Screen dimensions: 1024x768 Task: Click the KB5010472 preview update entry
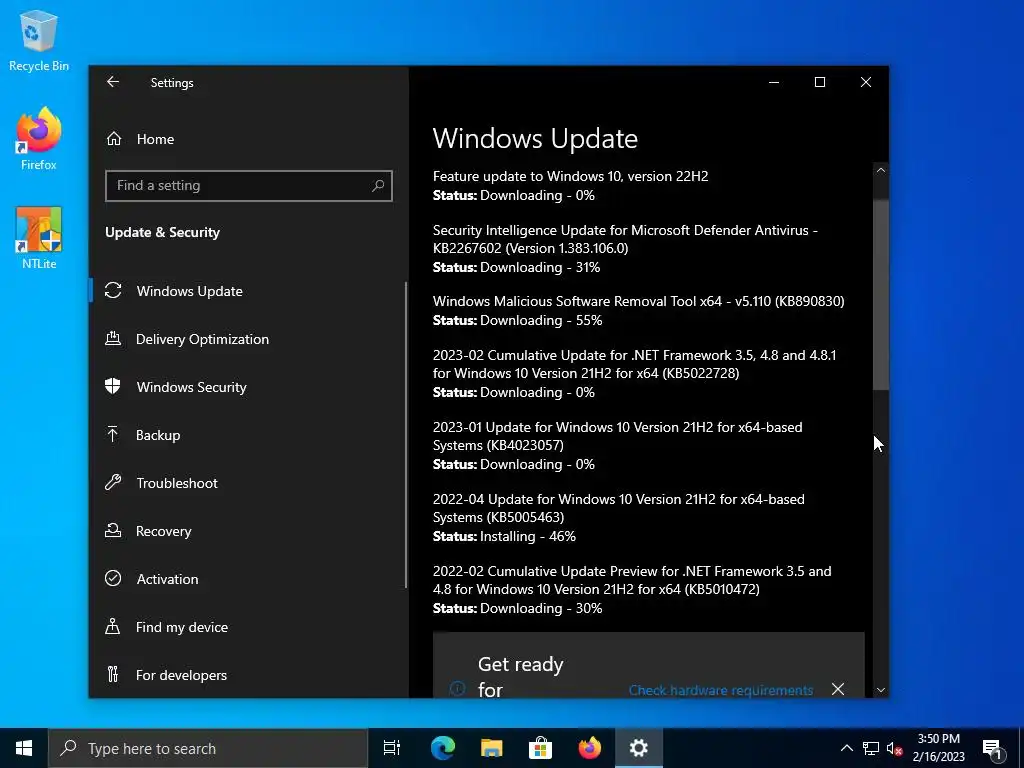(x=632, y=589)
